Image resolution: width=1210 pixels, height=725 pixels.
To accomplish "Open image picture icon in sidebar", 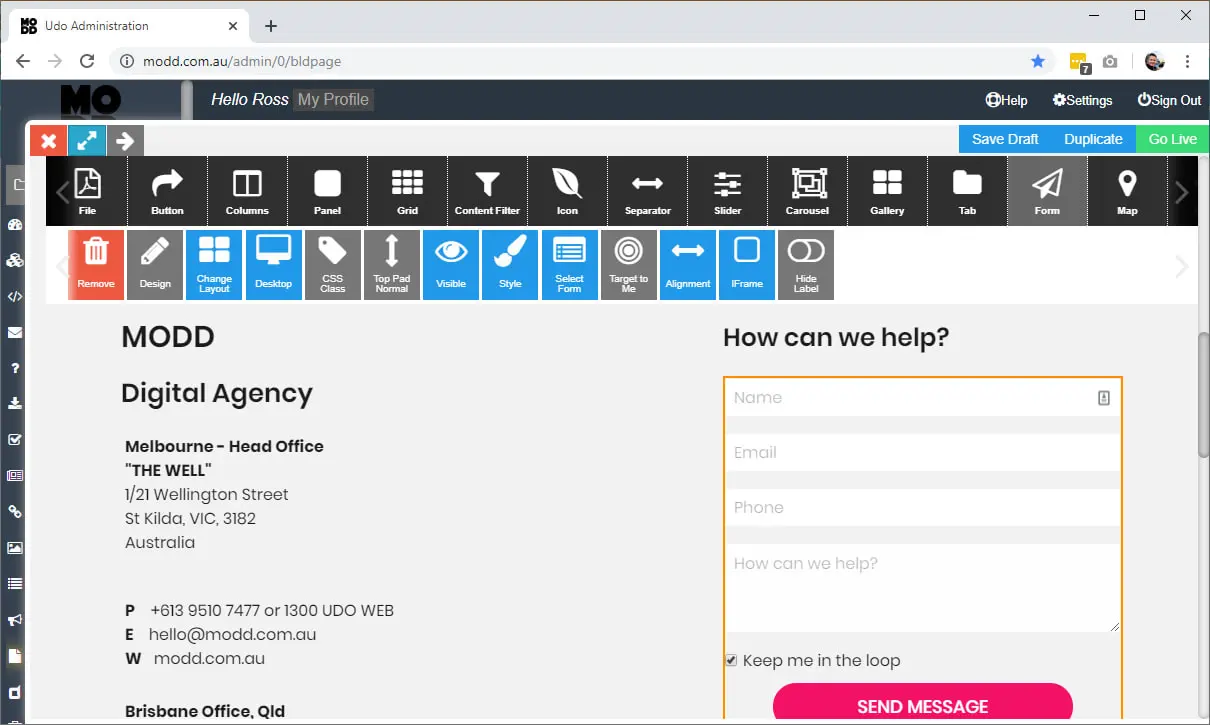I will [x=15, y=547].
